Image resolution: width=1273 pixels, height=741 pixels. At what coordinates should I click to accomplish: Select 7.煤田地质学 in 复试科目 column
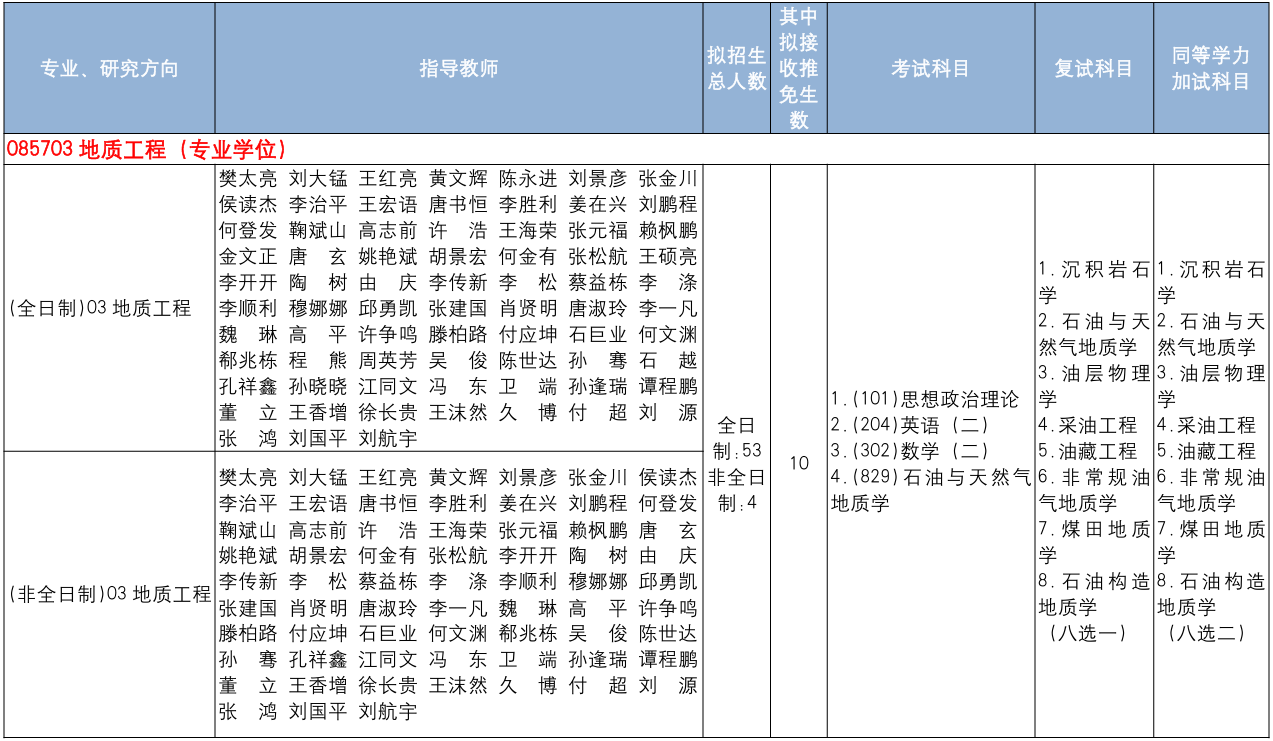coord(1094,542)
